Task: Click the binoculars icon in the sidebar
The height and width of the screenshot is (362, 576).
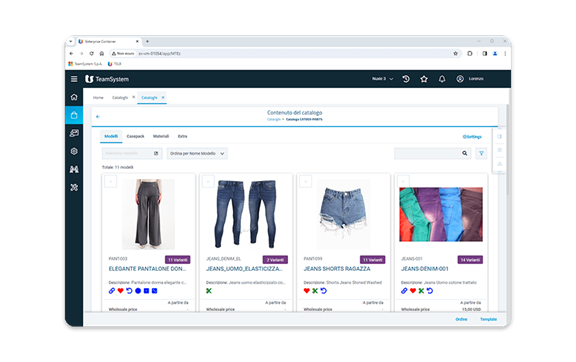Action: coord(74,169)
